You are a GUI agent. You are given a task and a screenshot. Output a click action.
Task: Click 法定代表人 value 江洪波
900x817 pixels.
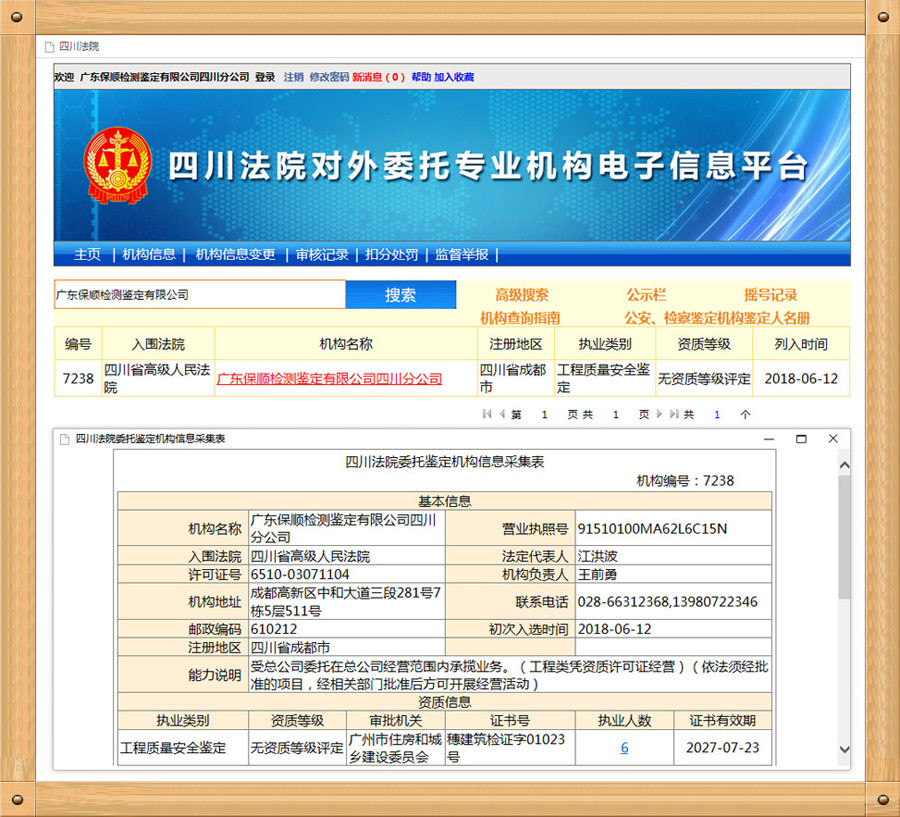click(x=598, y=556)
